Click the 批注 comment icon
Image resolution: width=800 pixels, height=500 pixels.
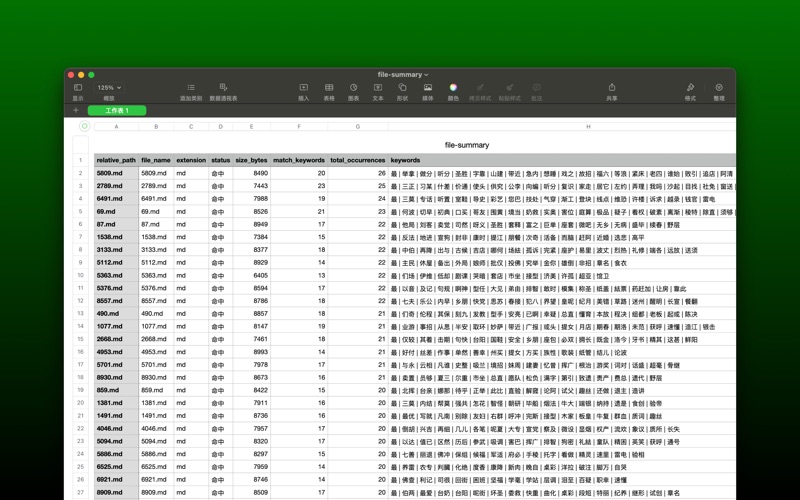(536, 88)
